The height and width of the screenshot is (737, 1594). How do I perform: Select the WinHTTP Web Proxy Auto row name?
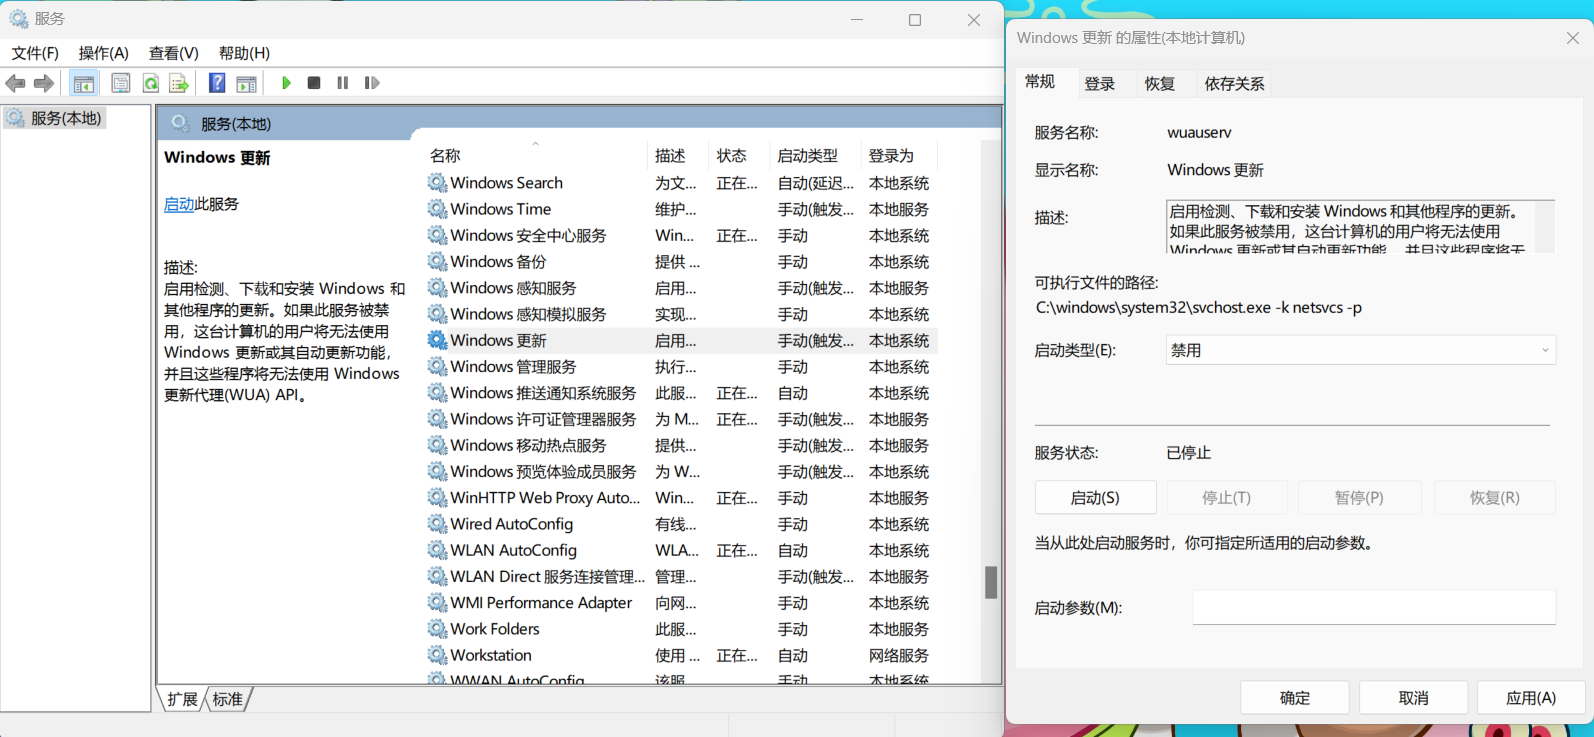click(x=545, y=497)
